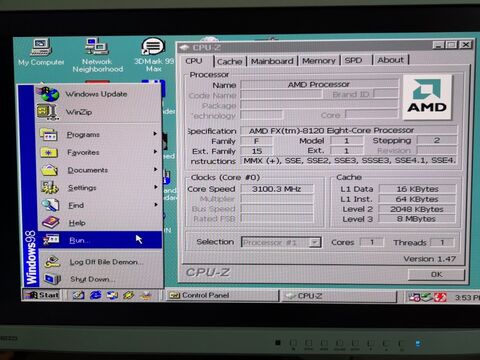Expand the Documents submenu

click(x=99, y=170)
